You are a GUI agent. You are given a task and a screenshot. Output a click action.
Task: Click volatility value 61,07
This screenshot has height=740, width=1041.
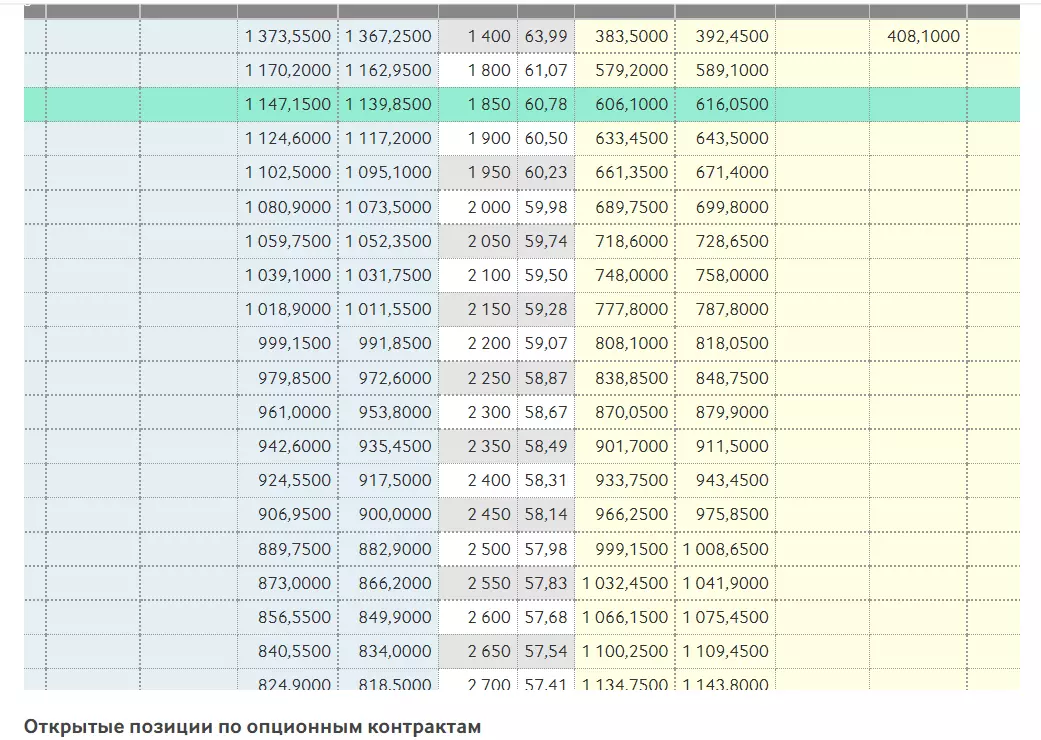(546, 70)
